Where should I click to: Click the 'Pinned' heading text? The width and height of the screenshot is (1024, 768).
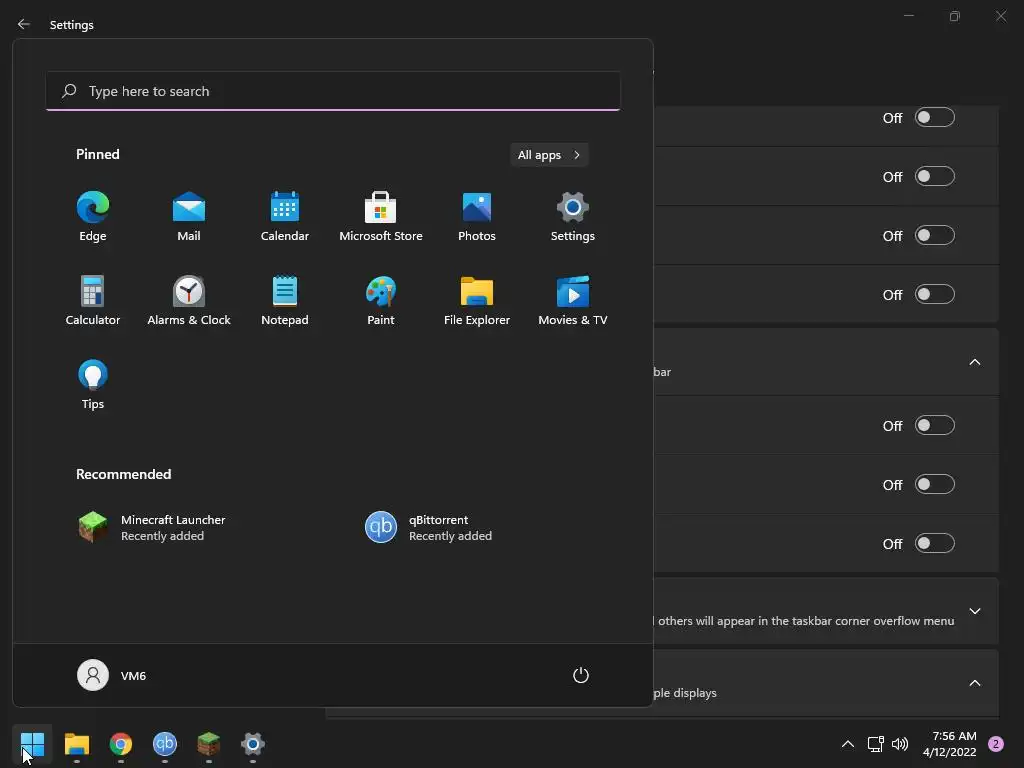pos(97,154)
